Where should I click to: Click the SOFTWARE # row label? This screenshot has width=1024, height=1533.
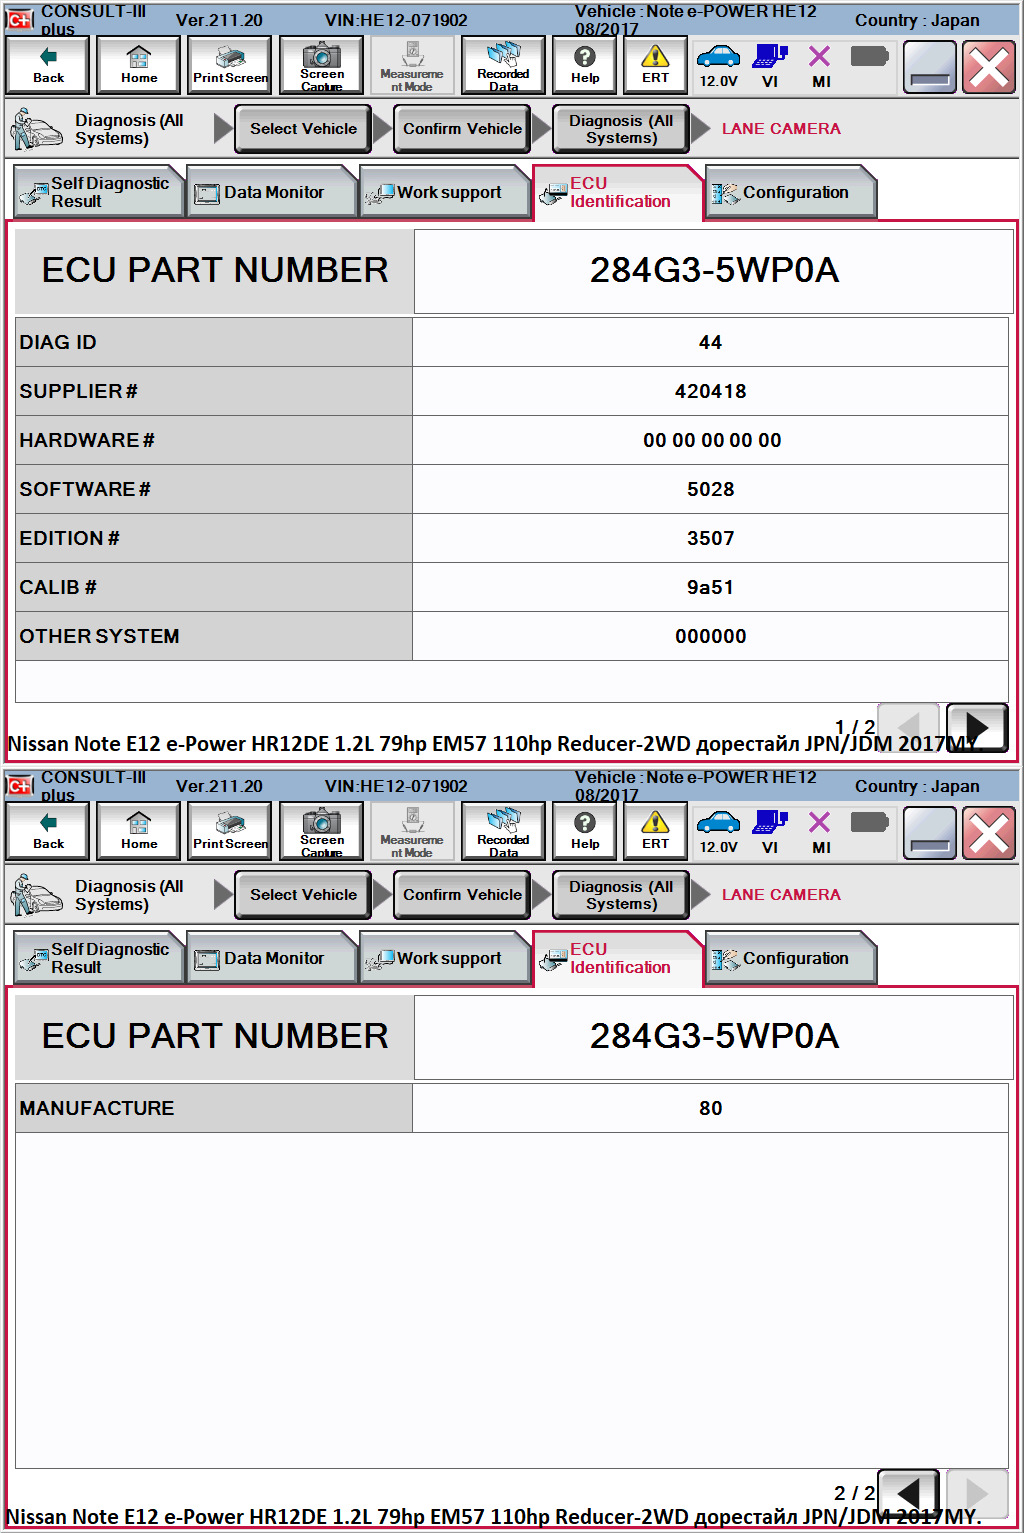click(x=85, y=490)
